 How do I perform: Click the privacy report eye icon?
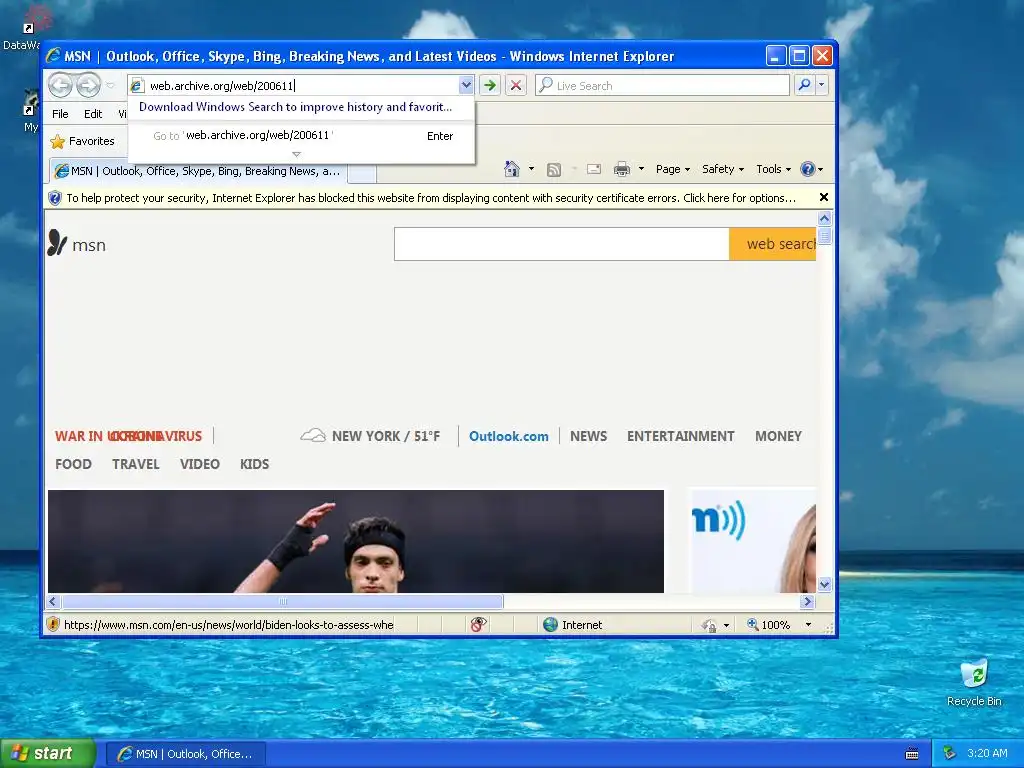pyautogui.click(x=479, y=625)
